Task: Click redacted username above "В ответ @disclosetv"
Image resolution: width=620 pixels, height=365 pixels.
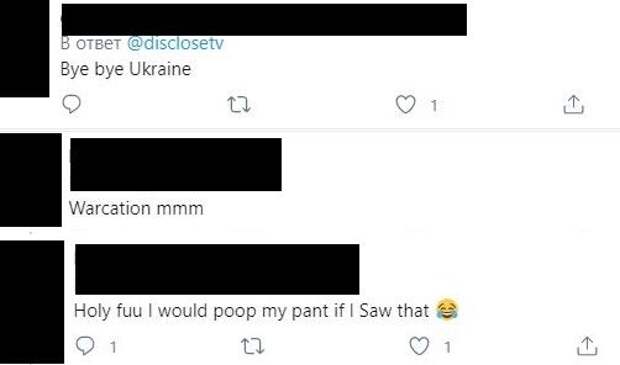Action: (x=264, y=20)
